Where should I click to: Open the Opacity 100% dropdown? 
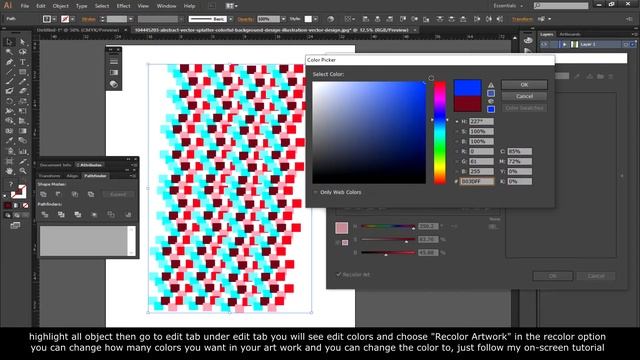click(283, 19)
